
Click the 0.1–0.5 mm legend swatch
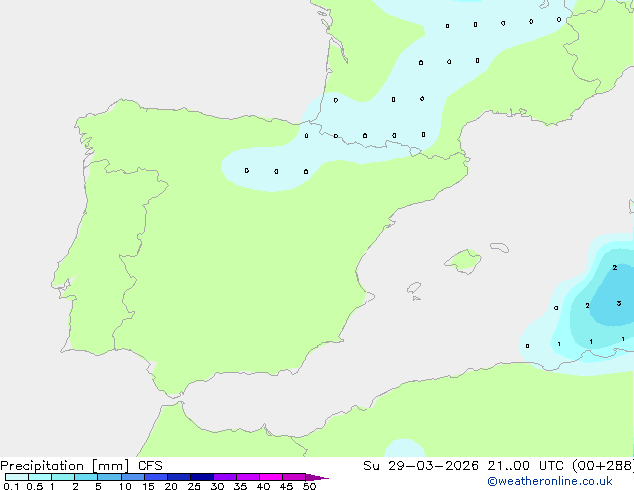pyautogui.click(x=17, y=477)
